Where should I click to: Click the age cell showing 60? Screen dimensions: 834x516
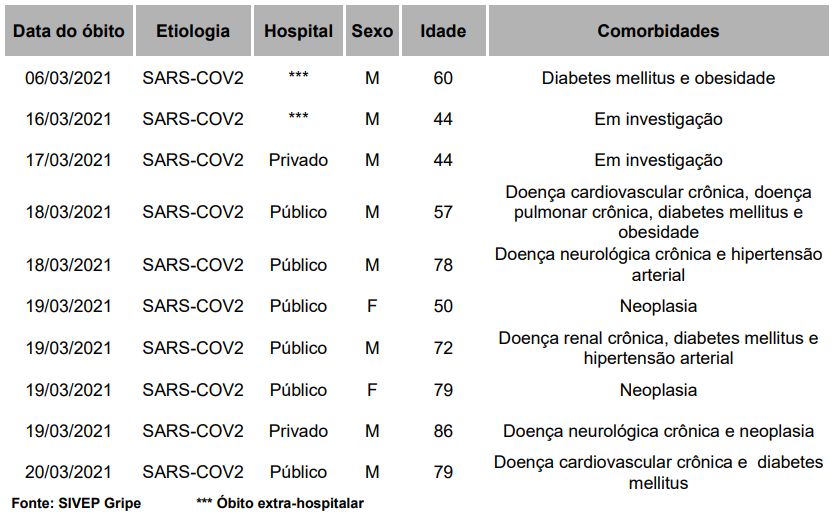click(443, 78)
